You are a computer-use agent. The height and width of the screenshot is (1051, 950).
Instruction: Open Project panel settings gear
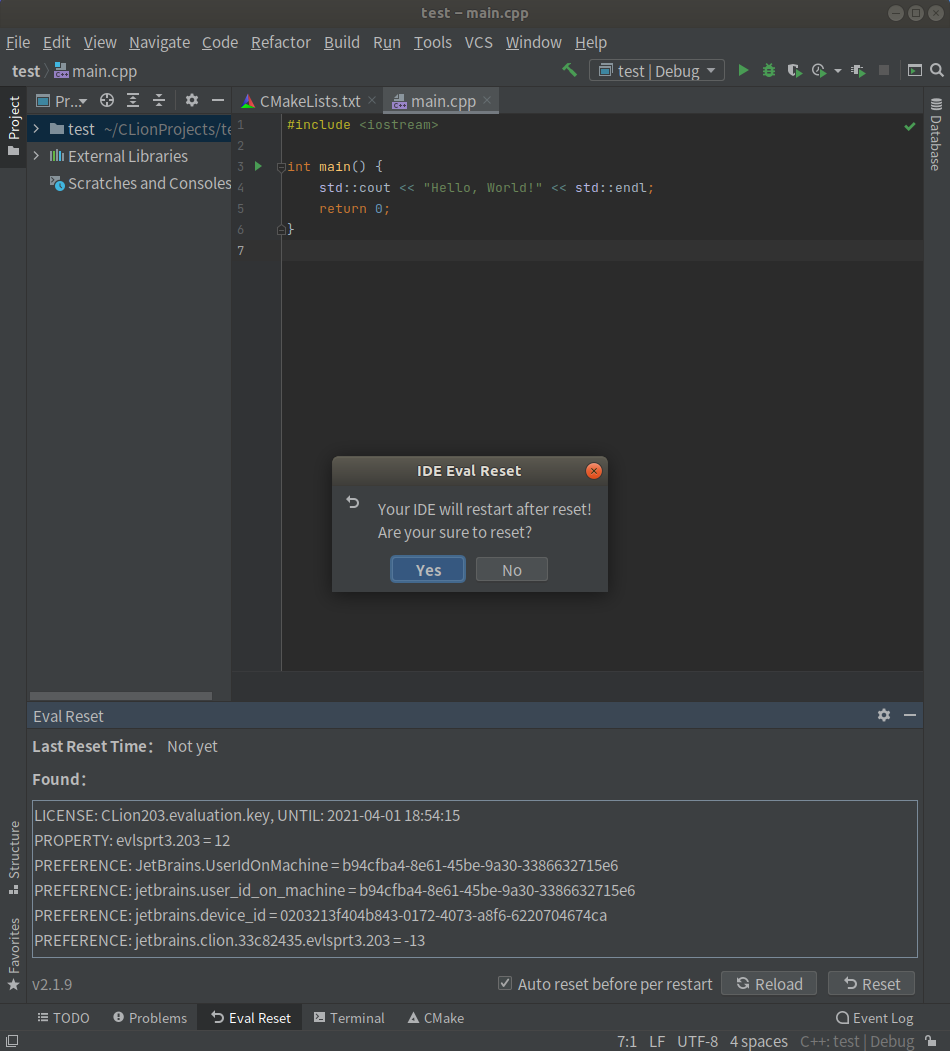(x=192, y=101)
